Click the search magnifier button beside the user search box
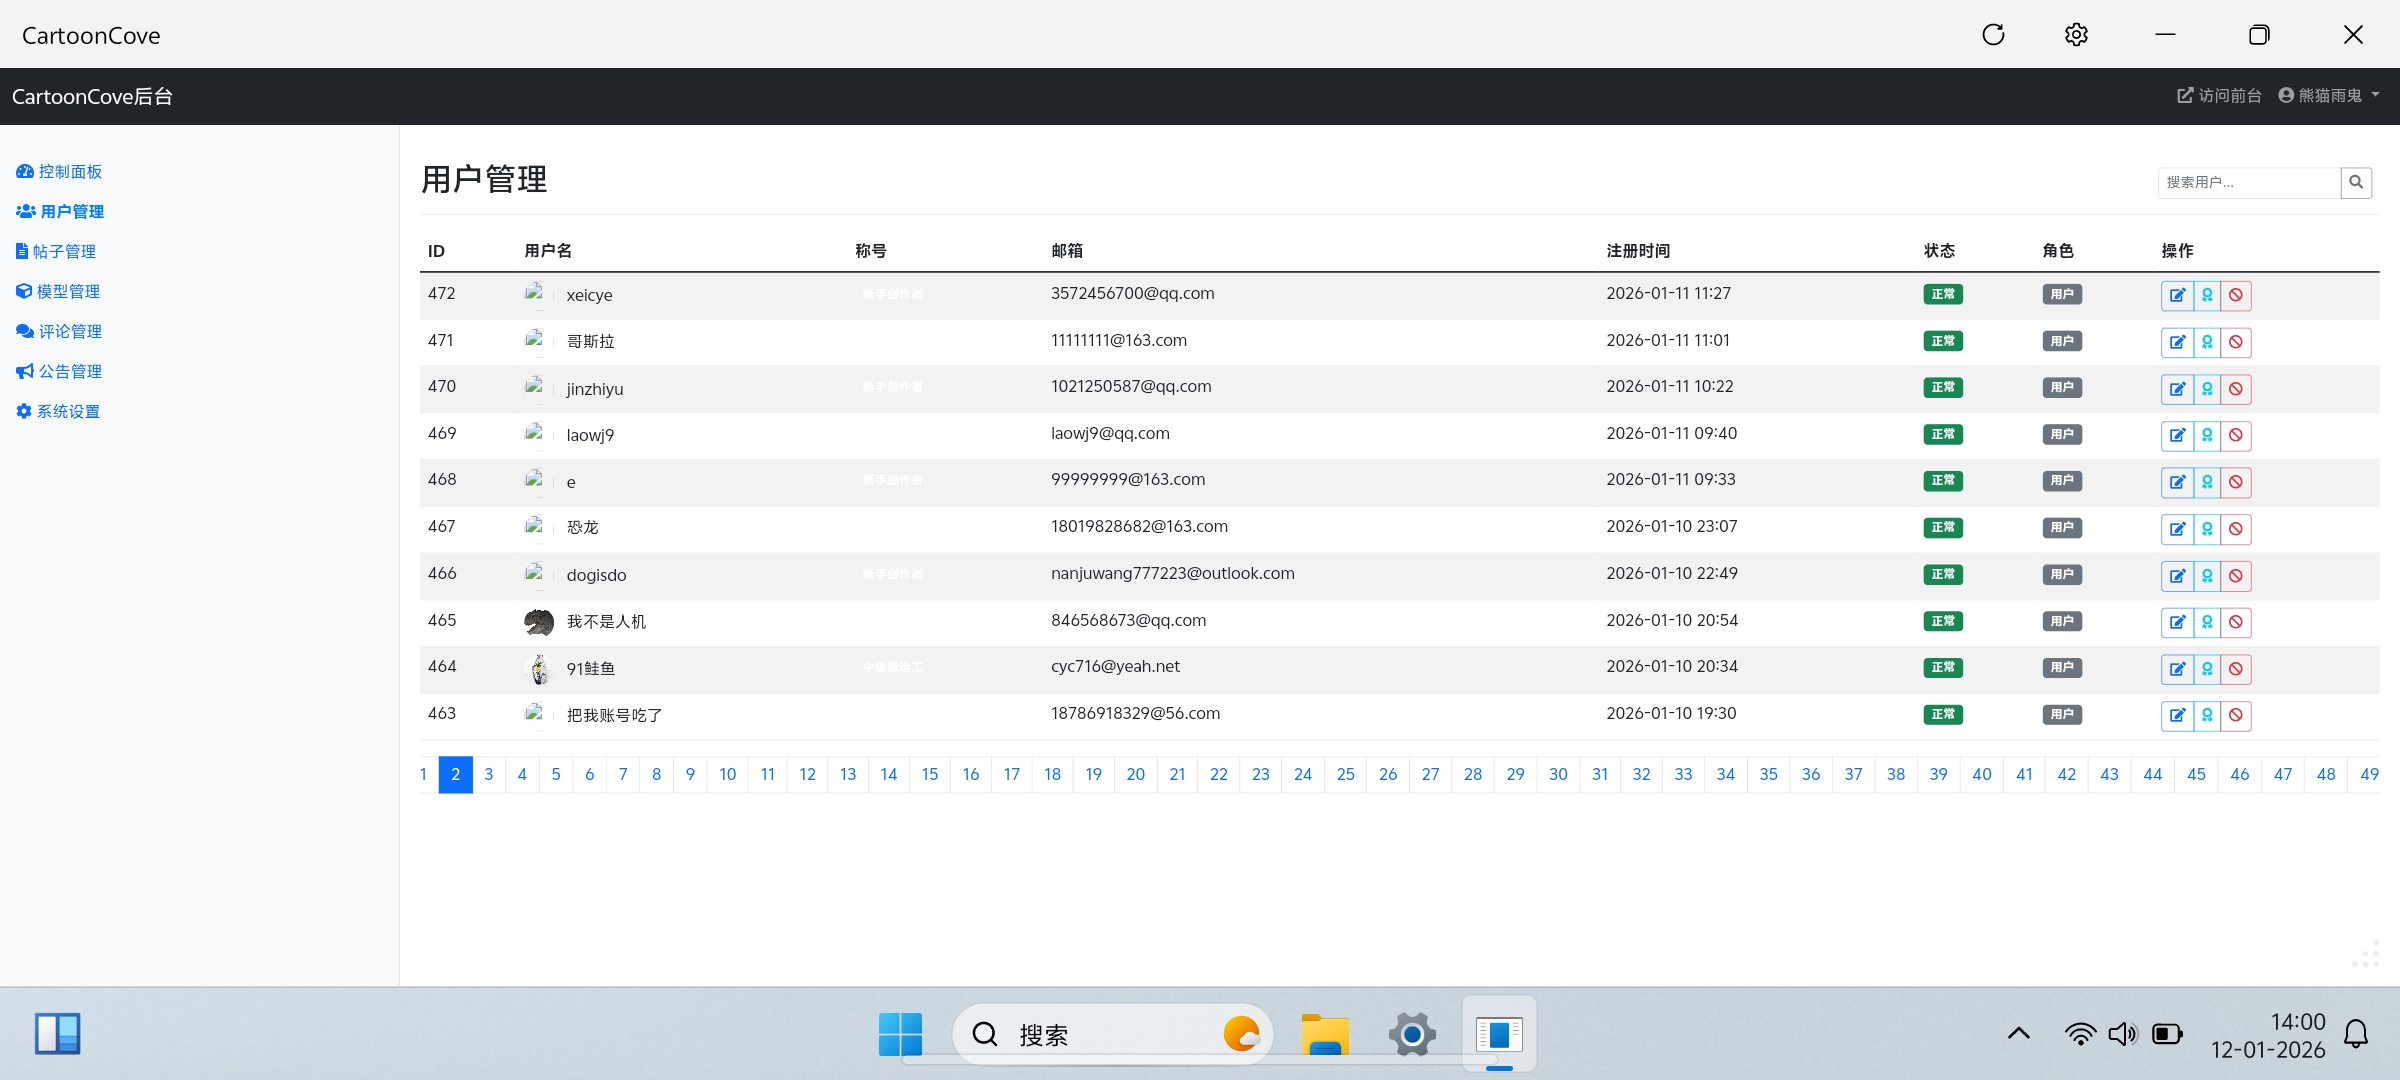The image size is (2400, 1080). 2356,182
